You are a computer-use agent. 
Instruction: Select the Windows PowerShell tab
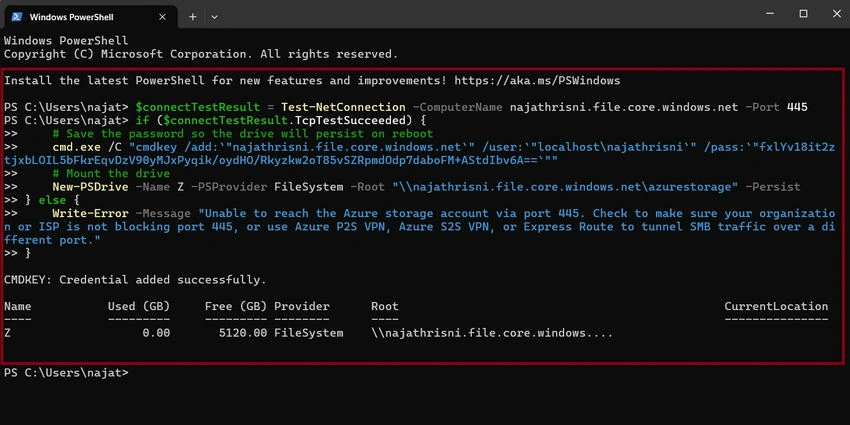[x=91, y=17]
